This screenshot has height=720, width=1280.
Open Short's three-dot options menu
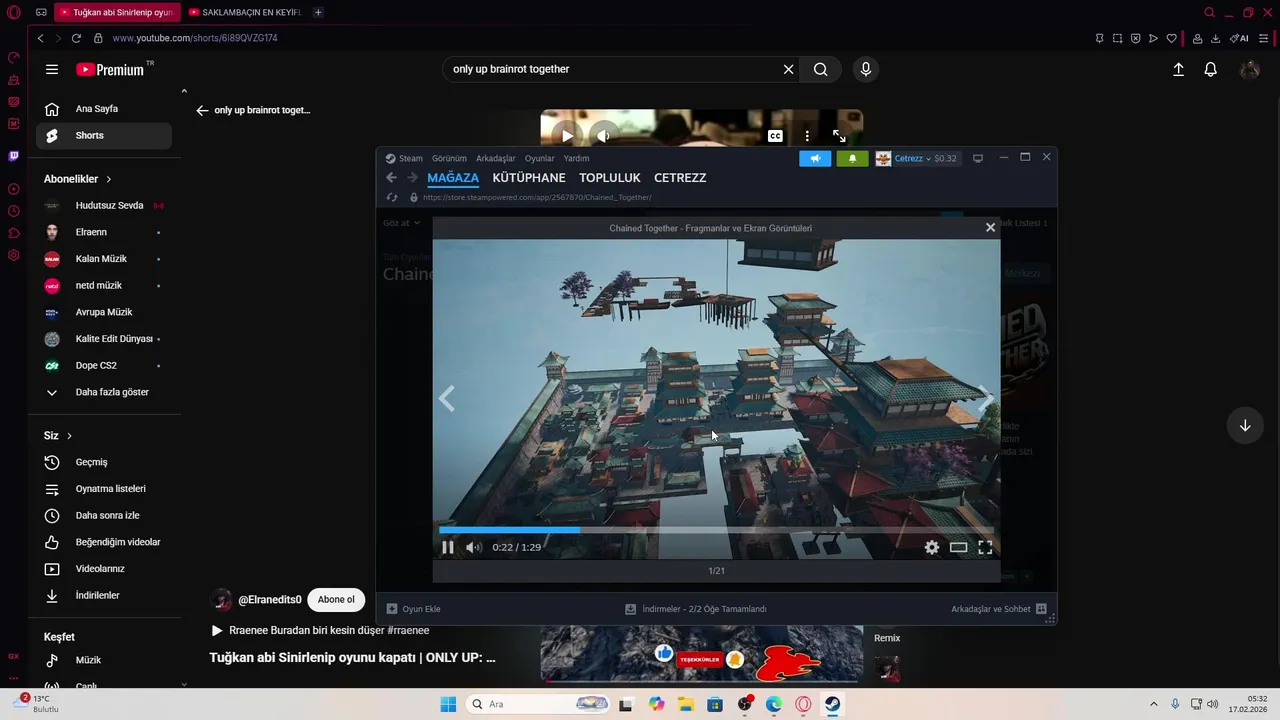click(807, 136)
